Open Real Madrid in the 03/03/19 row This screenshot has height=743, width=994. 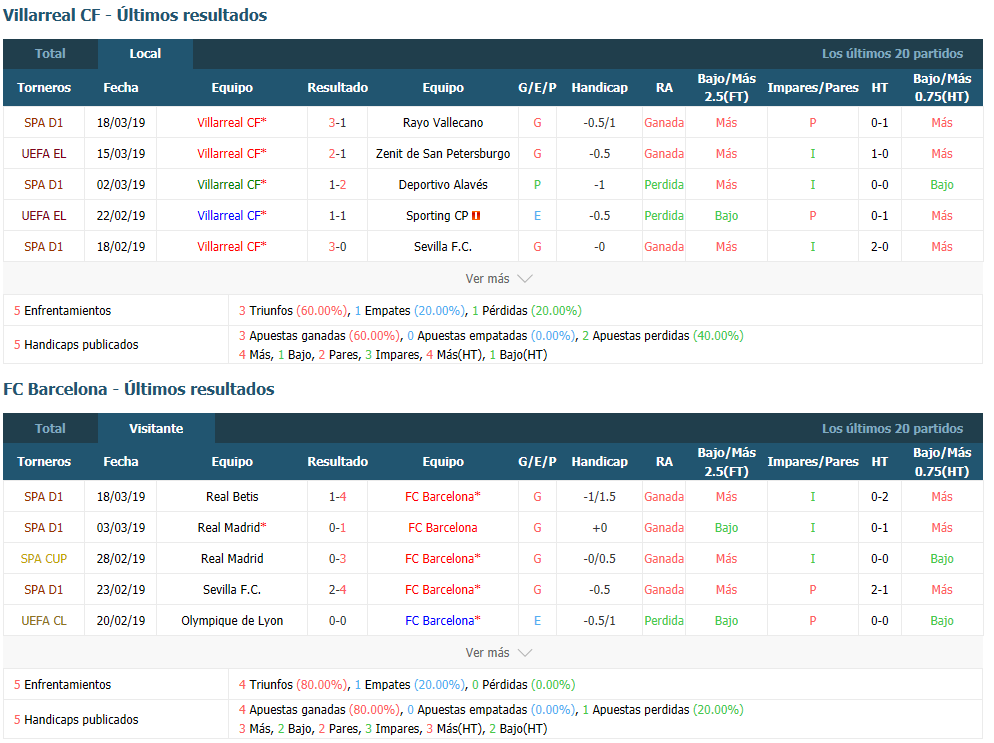(x=228, y=527)
